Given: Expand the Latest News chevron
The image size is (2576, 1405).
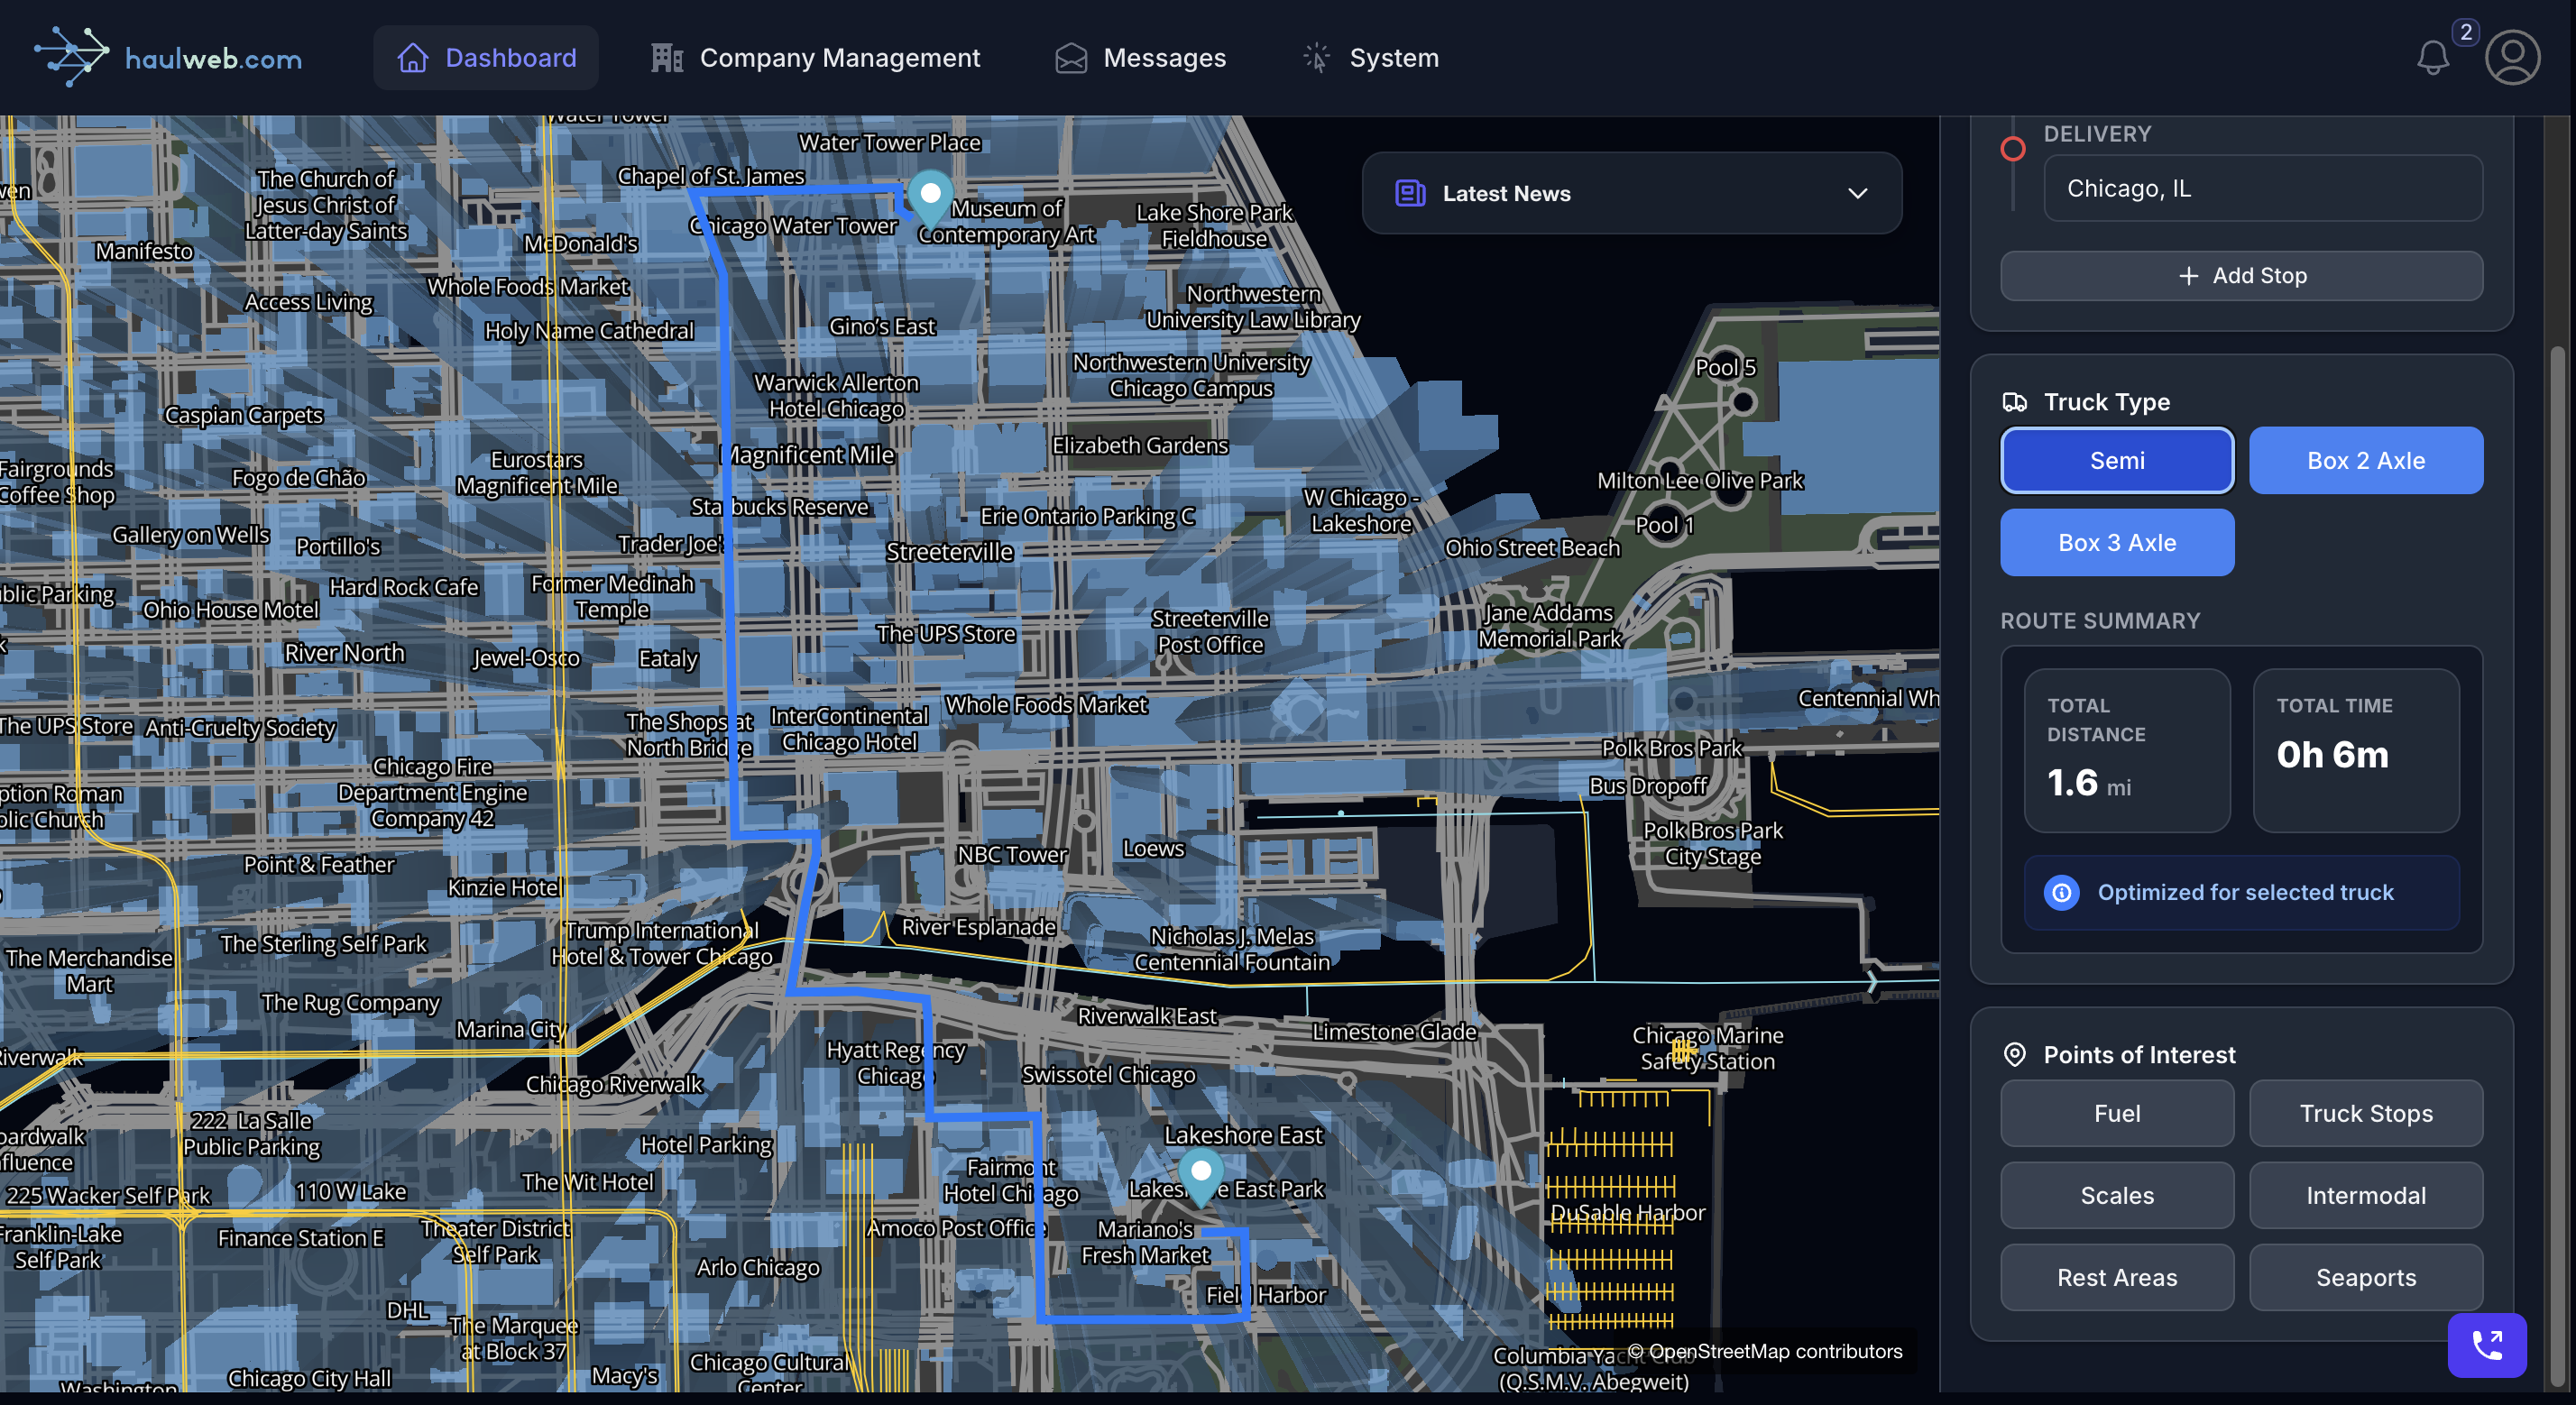Looking at the screenshot, I should (x=1857, y=193).
